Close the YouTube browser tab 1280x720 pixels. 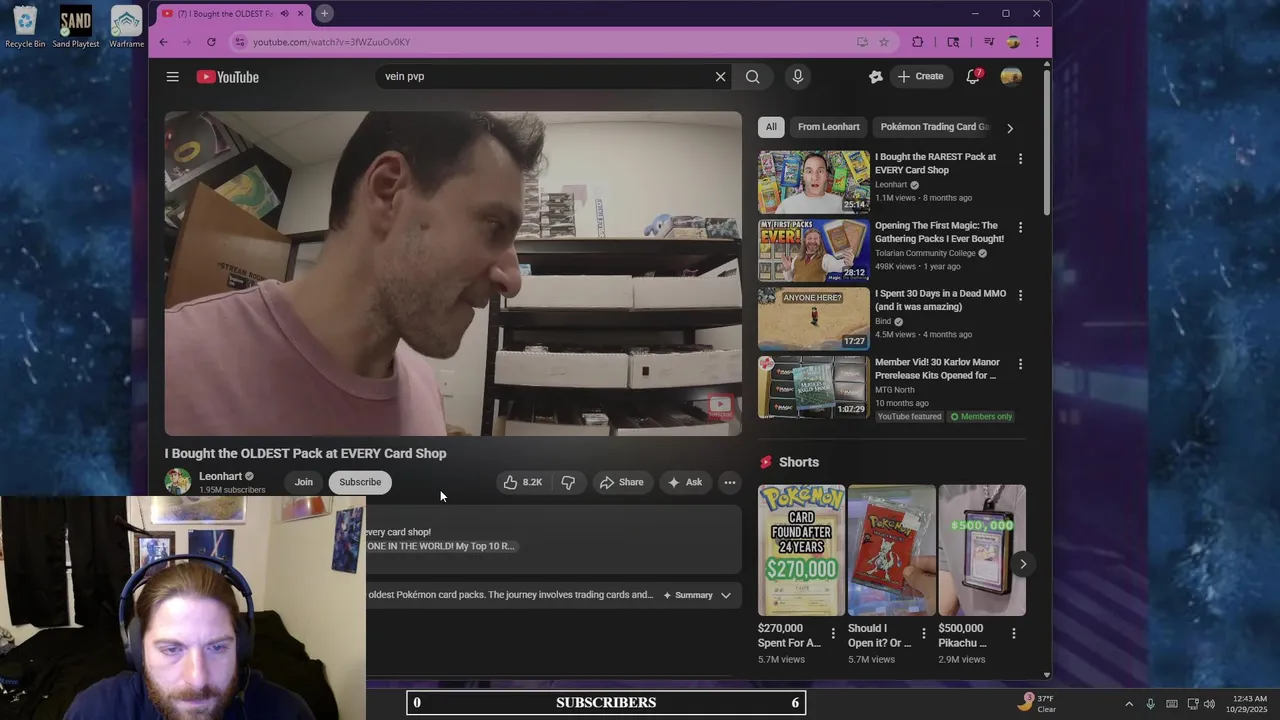click(300, 13)
